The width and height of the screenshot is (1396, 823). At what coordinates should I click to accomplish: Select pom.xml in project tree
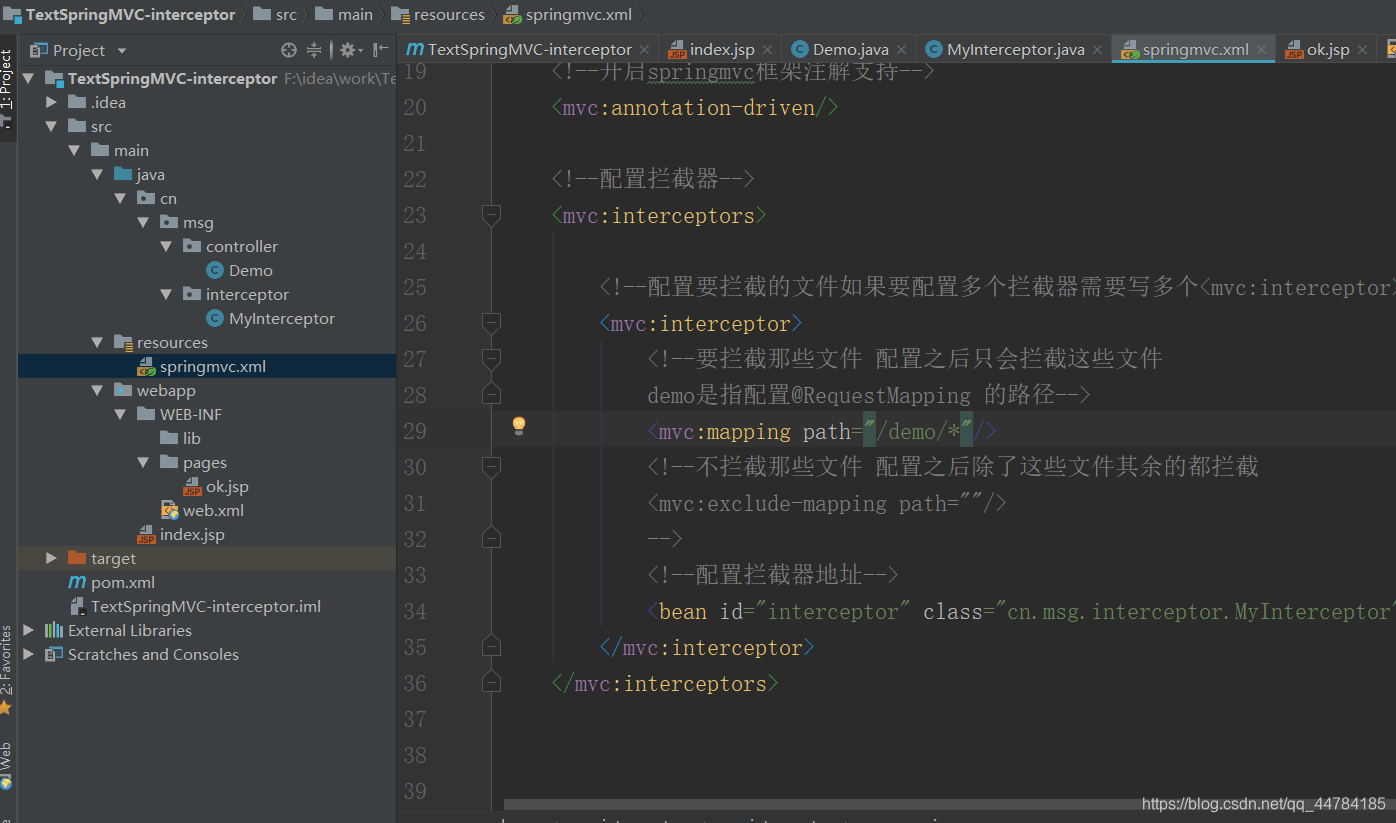(x=123, y=582)
